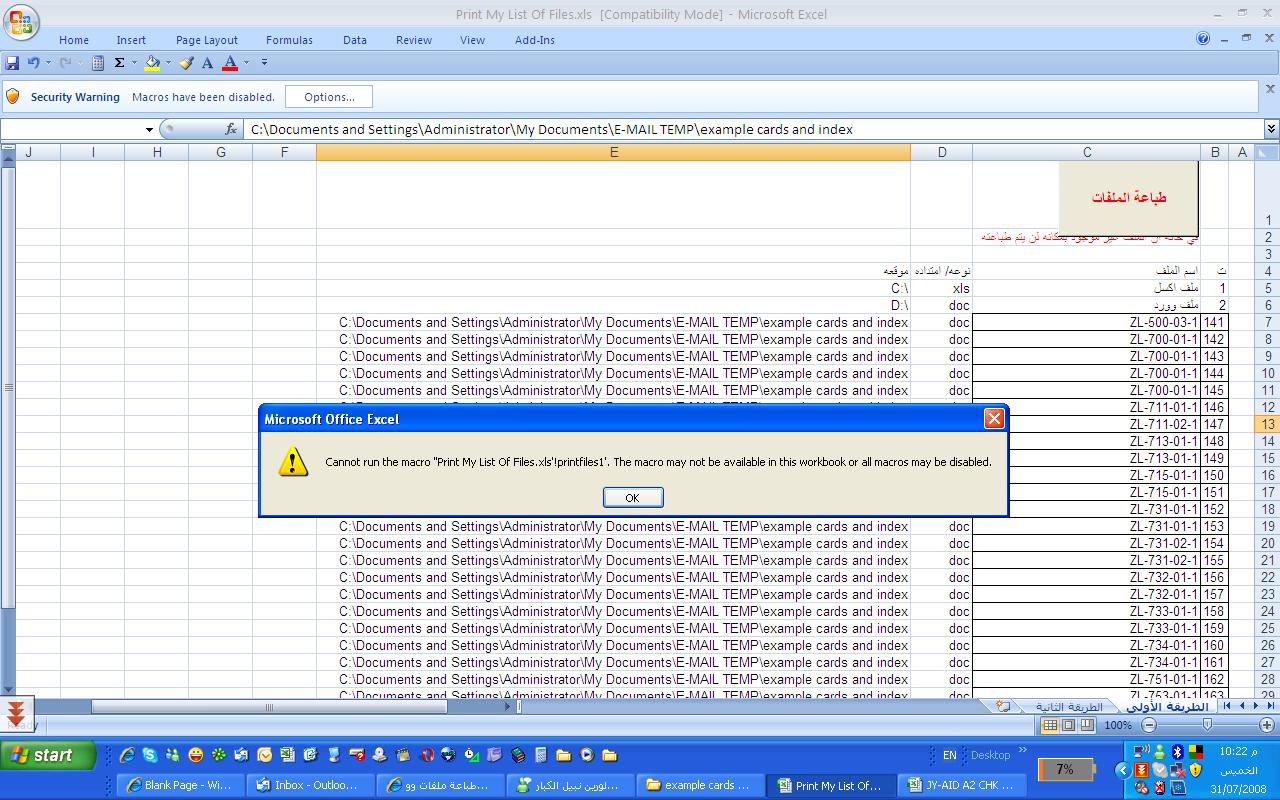The image size is (1280, 800).
Task: Jump to first sheet tab arrow
Action: point(1228,706)
